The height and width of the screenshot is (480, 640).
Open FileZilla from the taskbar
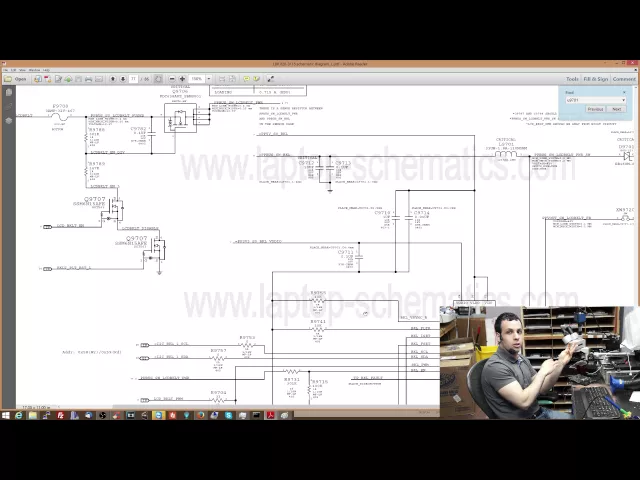[x=60, y=416]
